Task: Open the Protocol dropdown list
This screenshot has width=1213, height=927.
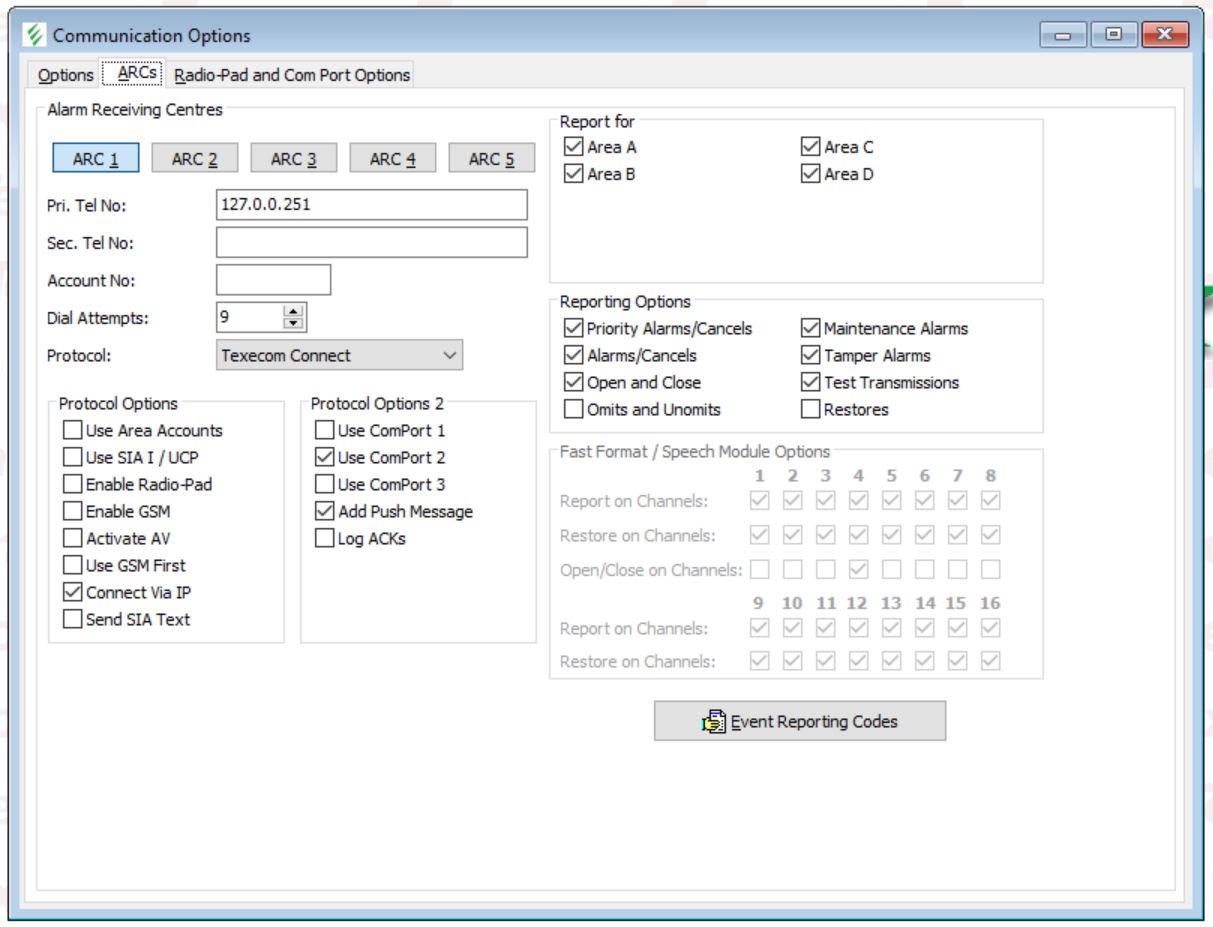Action: [339, 355]
